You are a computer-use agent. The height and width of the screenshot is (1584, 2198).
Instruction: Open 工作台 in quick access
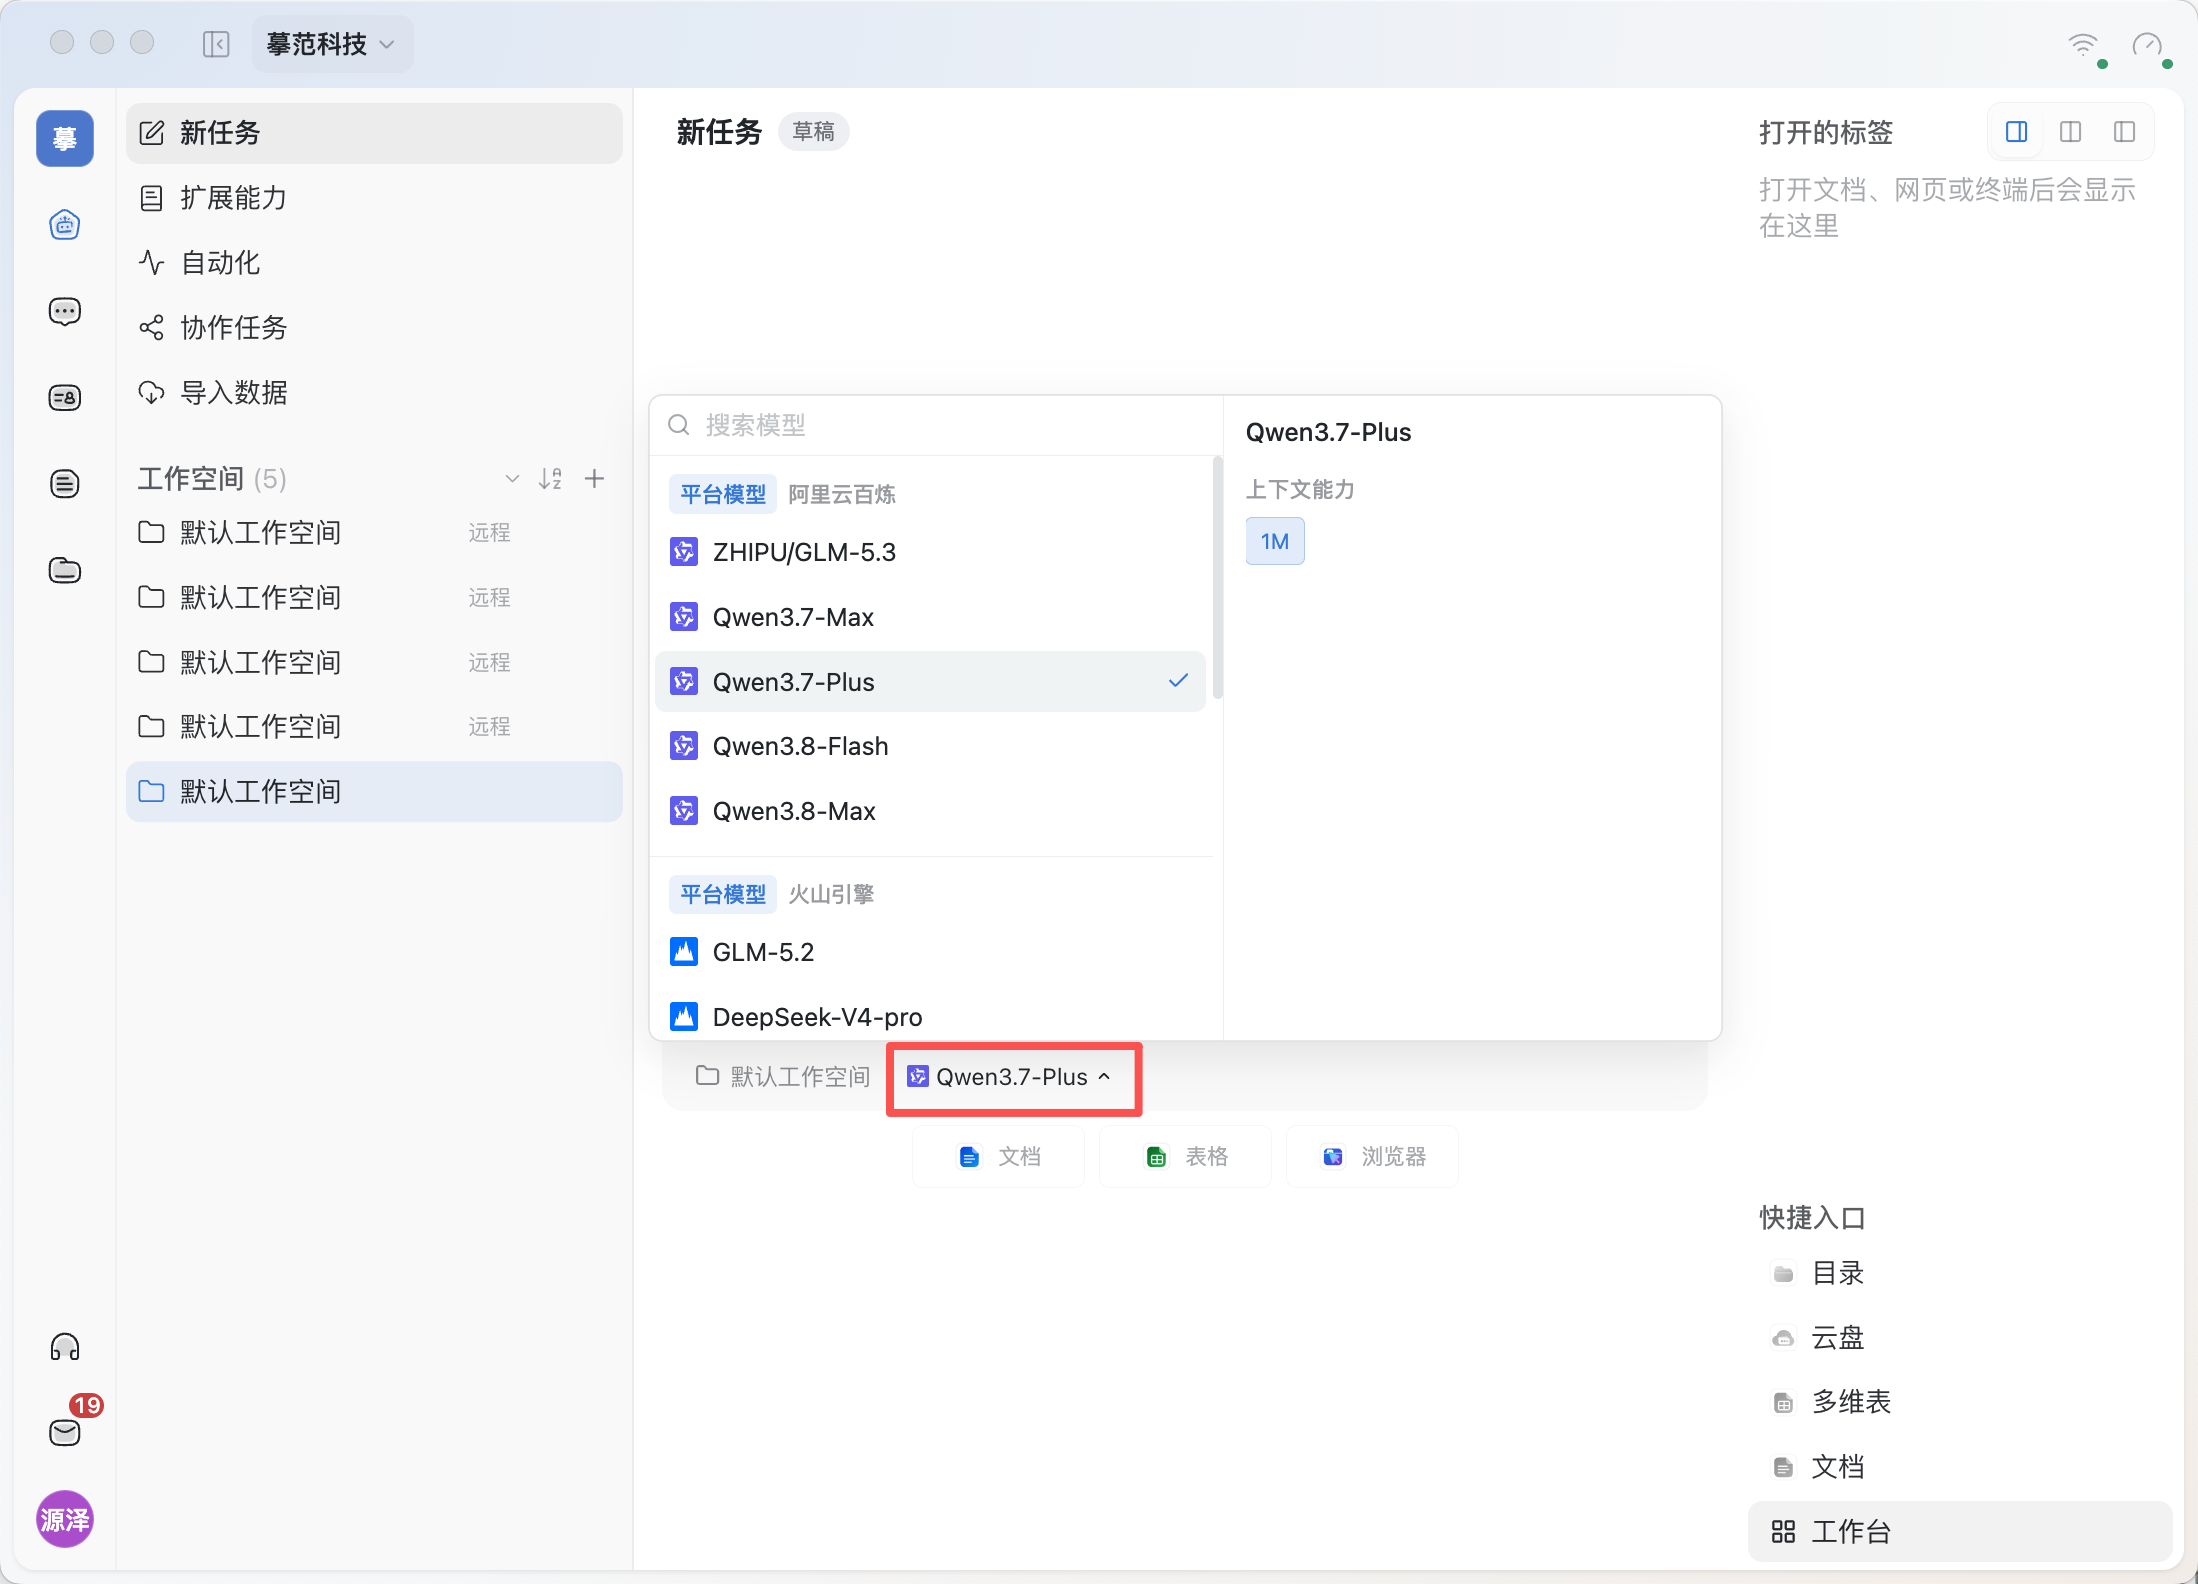pyautogui.click(x=1960, y=1532)
